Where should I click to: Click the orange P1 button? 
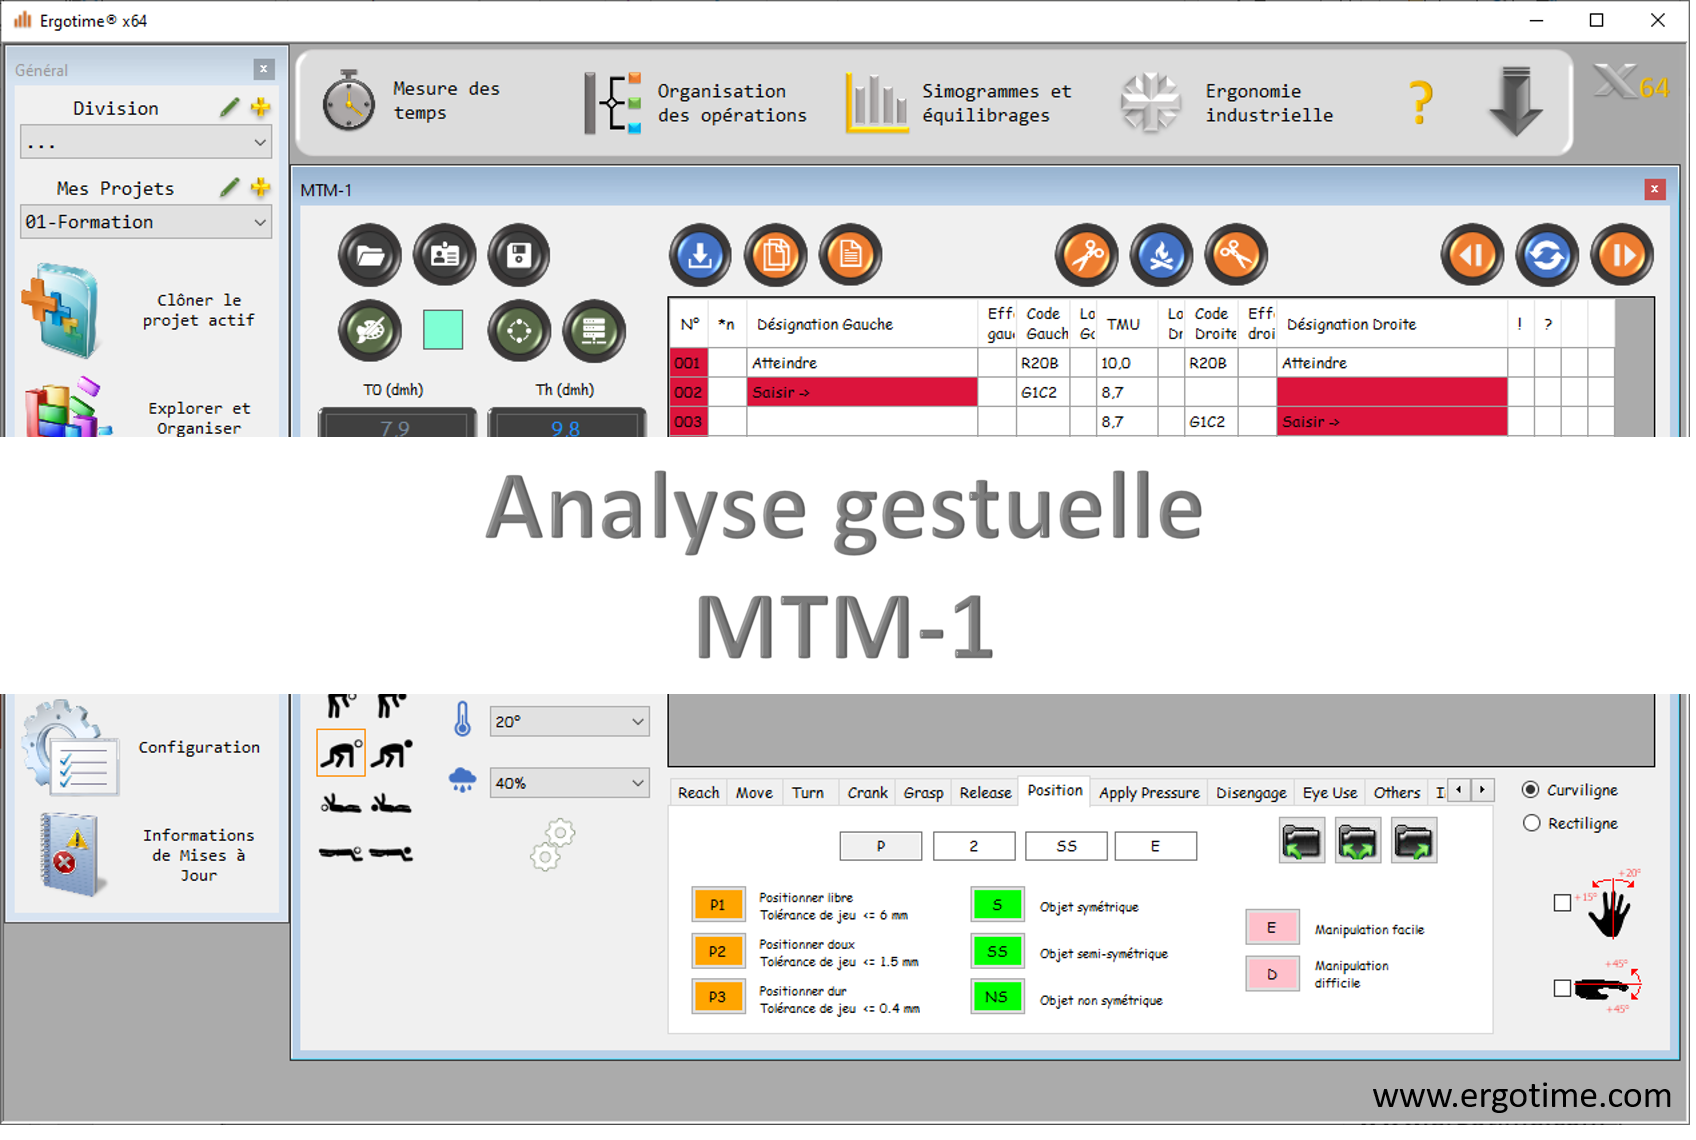[x=718, y=905]
